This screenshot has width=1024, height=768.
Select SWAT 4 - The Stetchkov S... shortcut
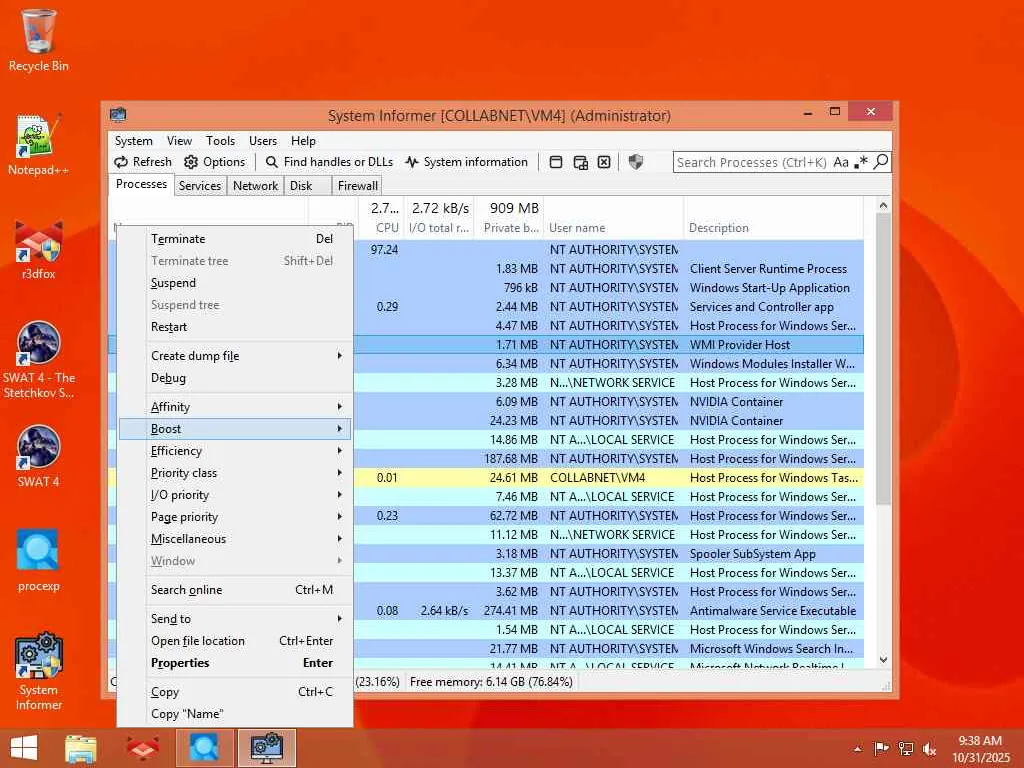tap(39, 360)
